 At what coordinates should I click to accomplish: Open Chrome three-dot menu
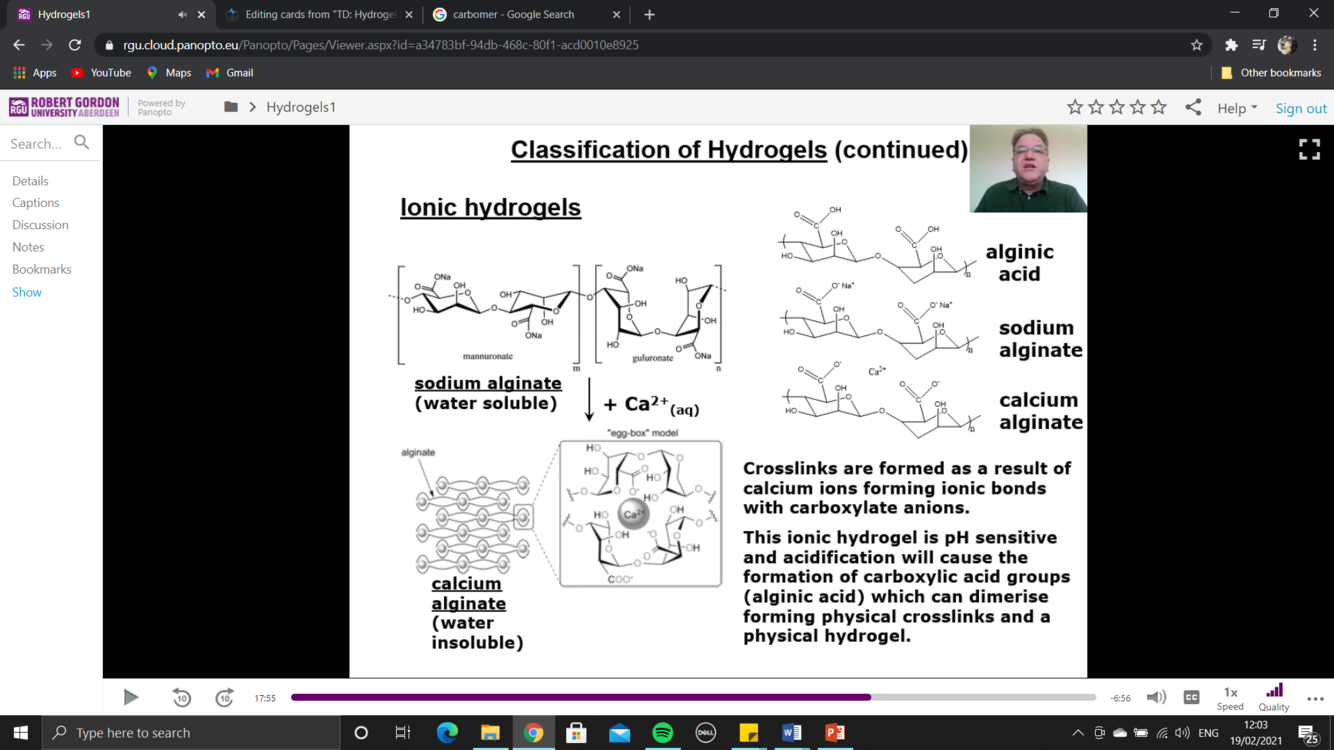point(1315,45)
